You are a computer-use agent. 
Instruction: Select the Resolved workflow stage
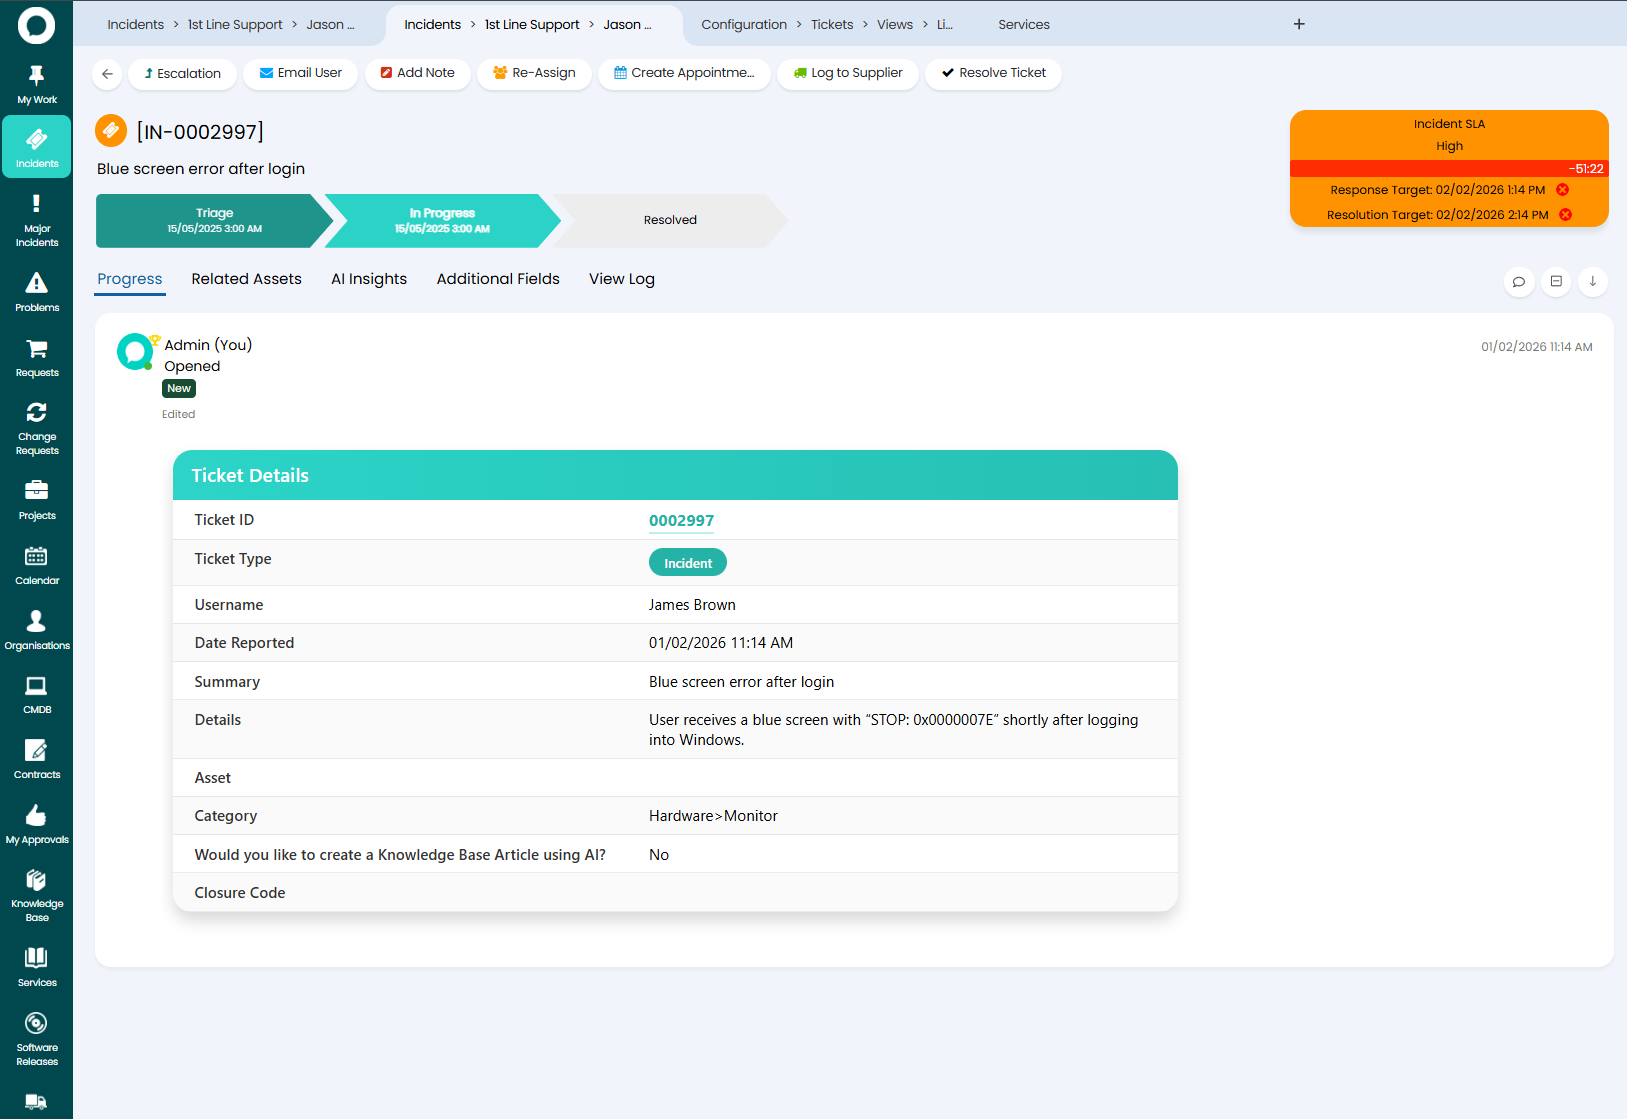pos(669,220)
